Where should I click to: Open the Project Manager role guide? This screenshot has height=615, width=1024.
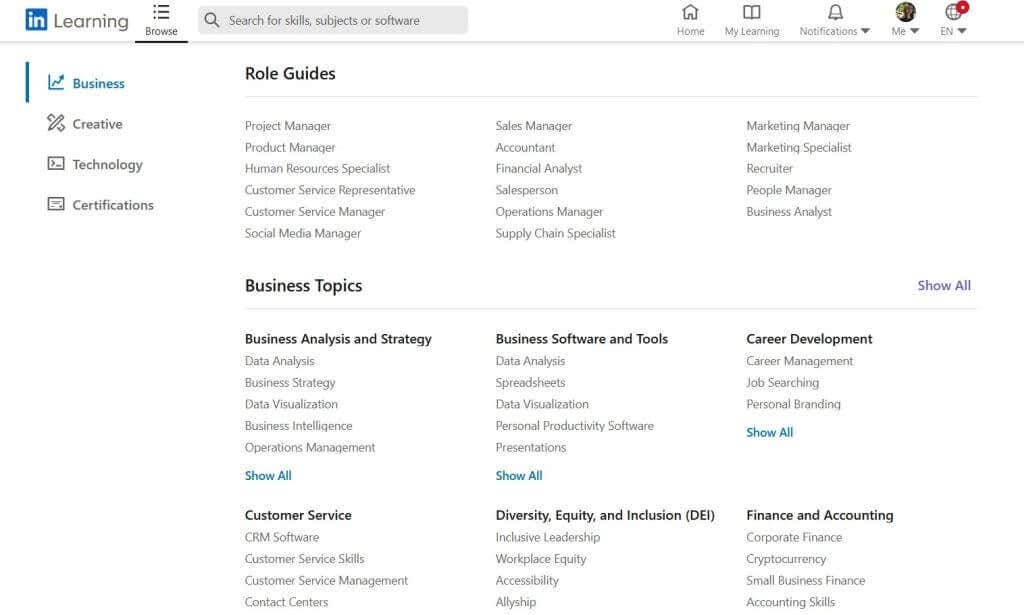pyautogui.click(x=288, y=126)
